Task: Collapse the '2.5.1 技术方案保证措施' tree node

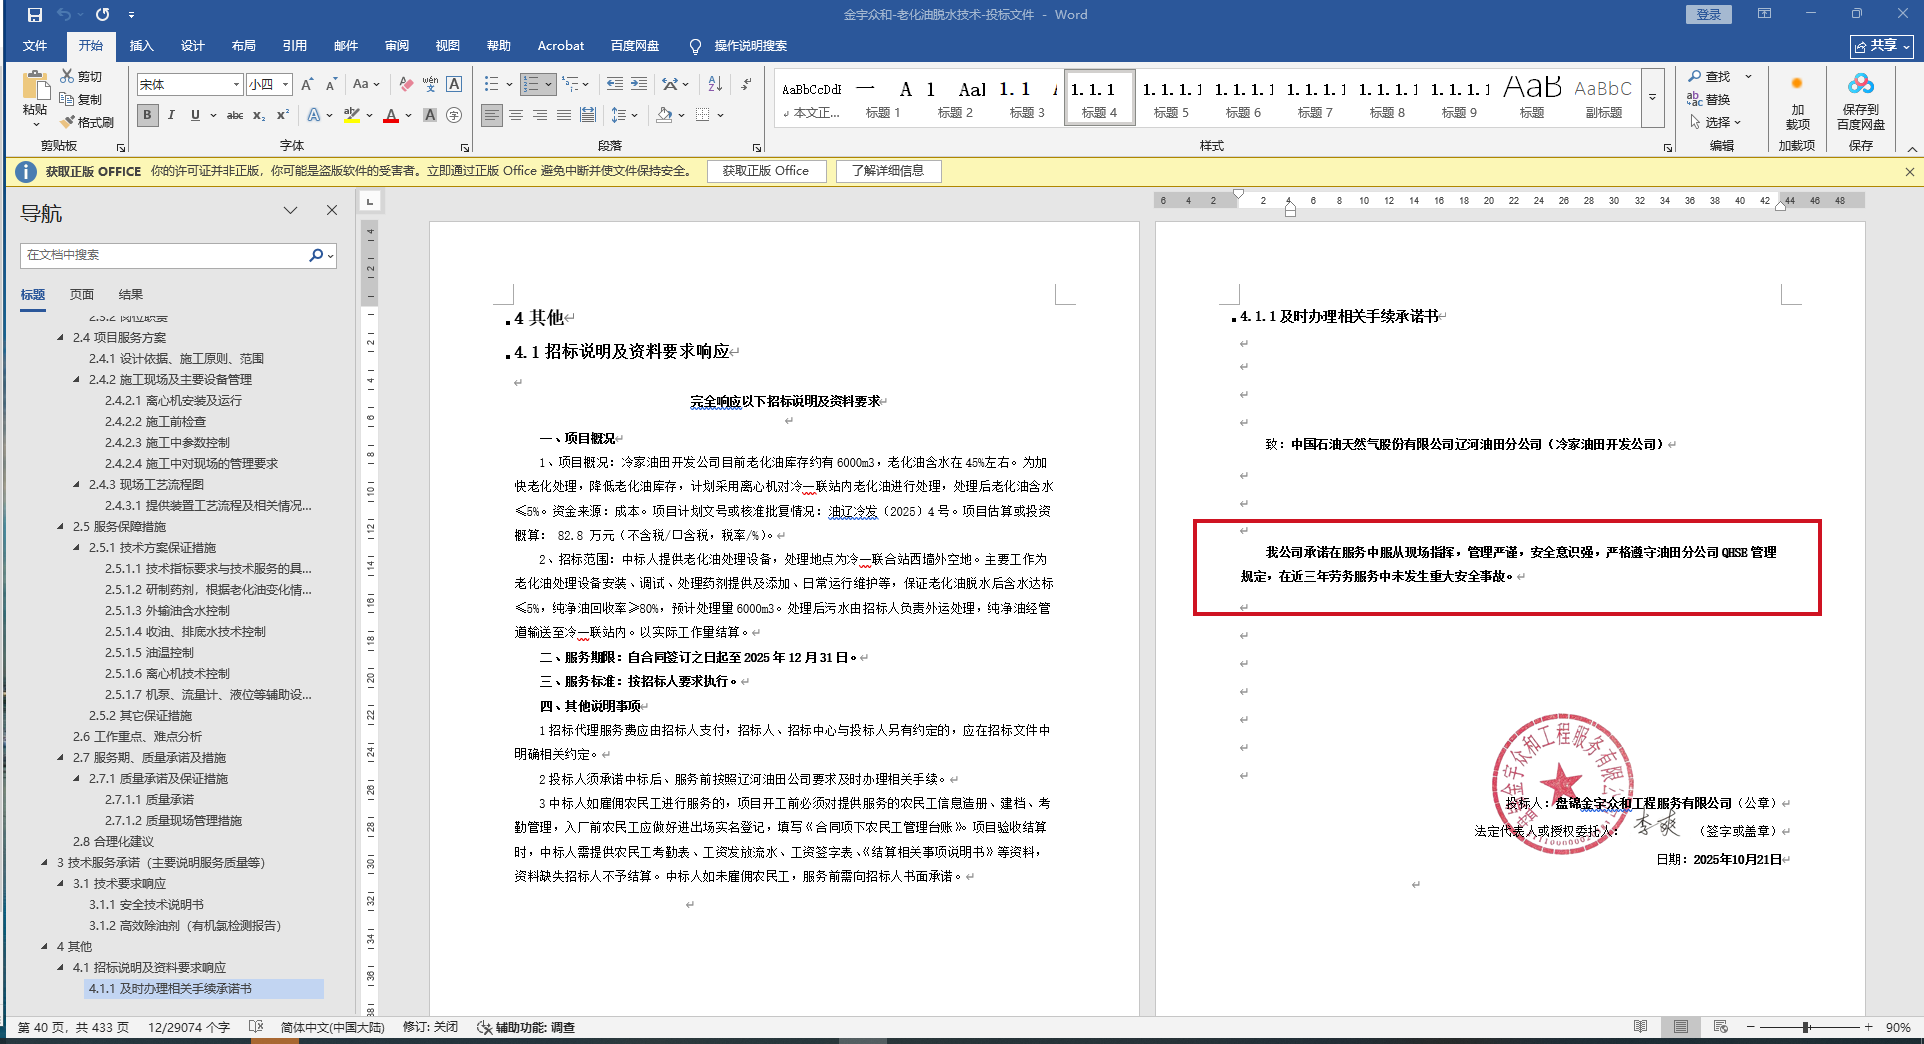Action: pyautogui.click(x=77, y=548)
